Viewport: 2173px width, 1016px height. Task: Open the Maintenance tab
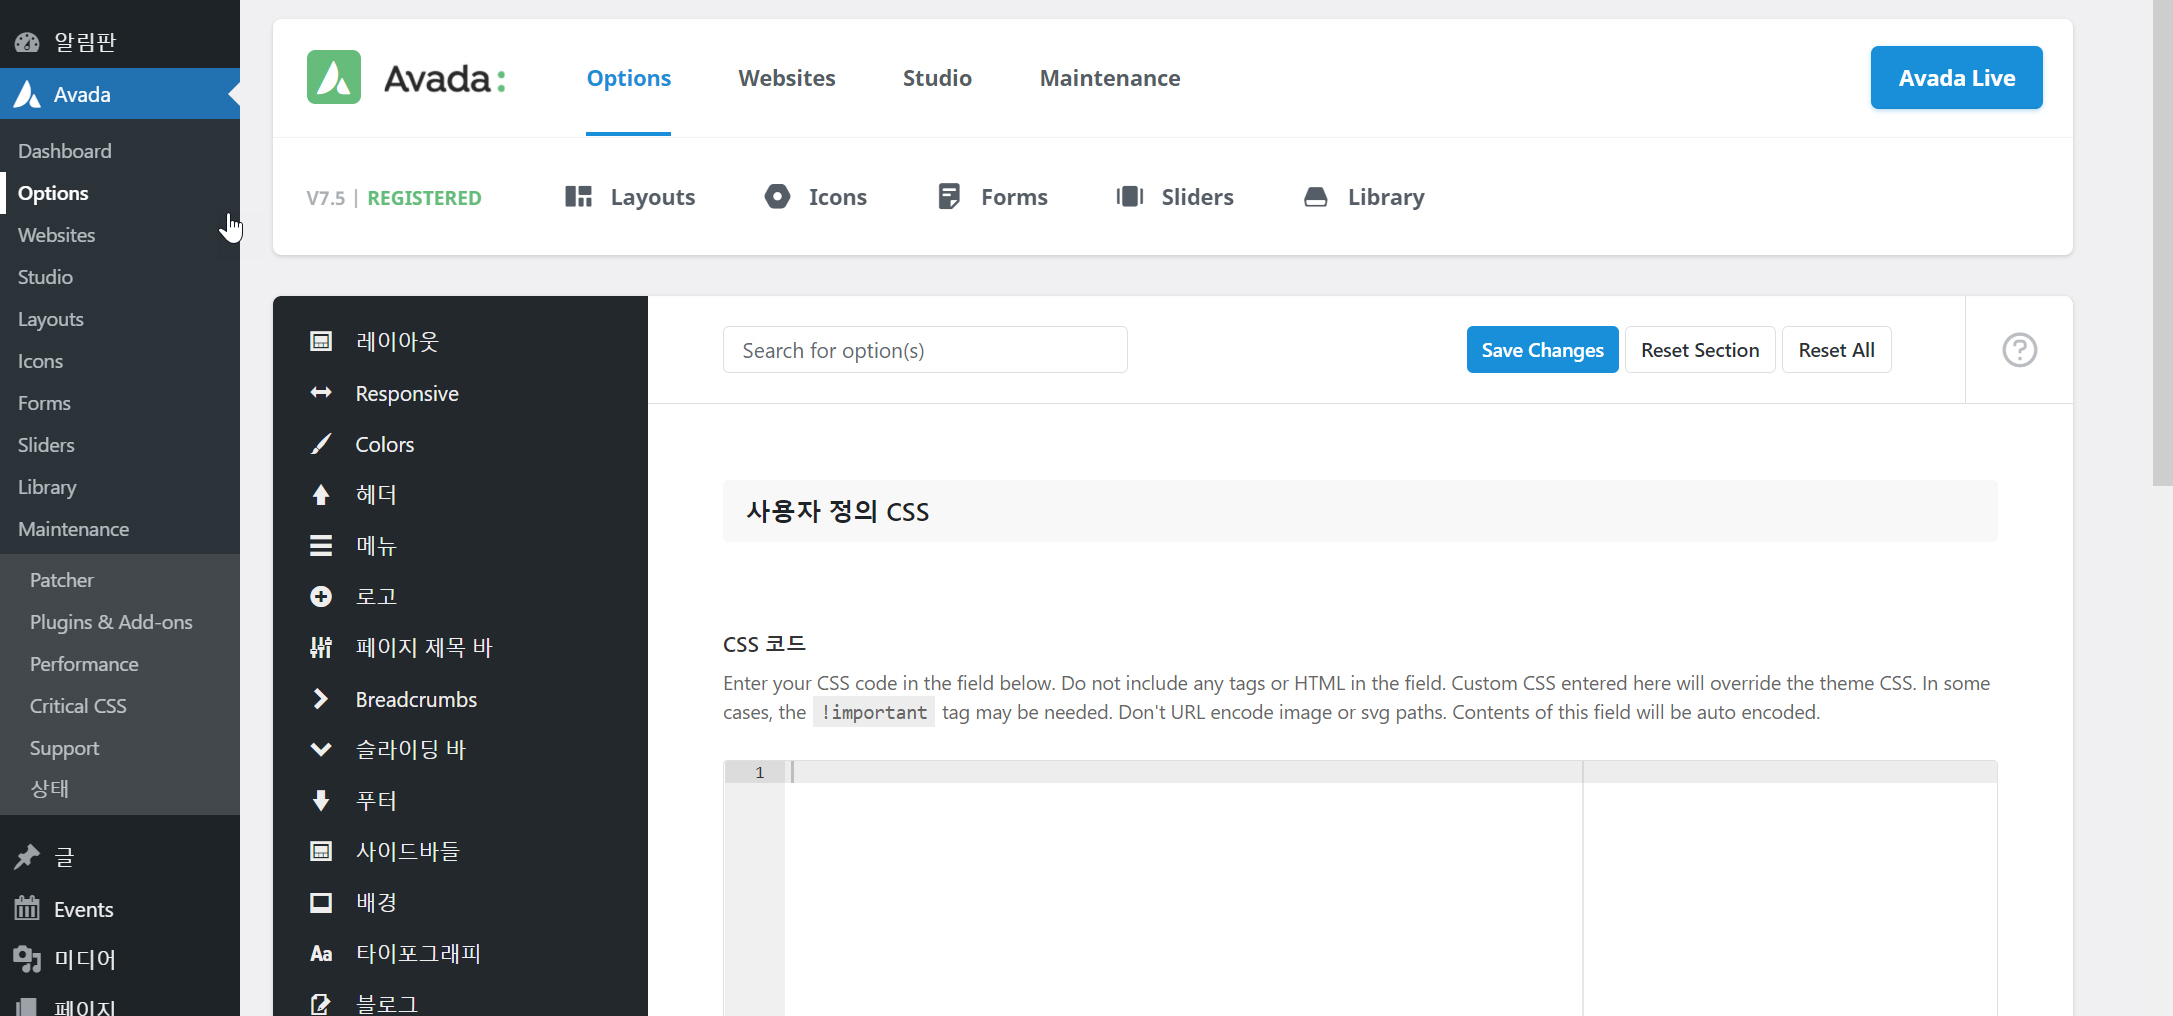click(x=1110, y=78)
